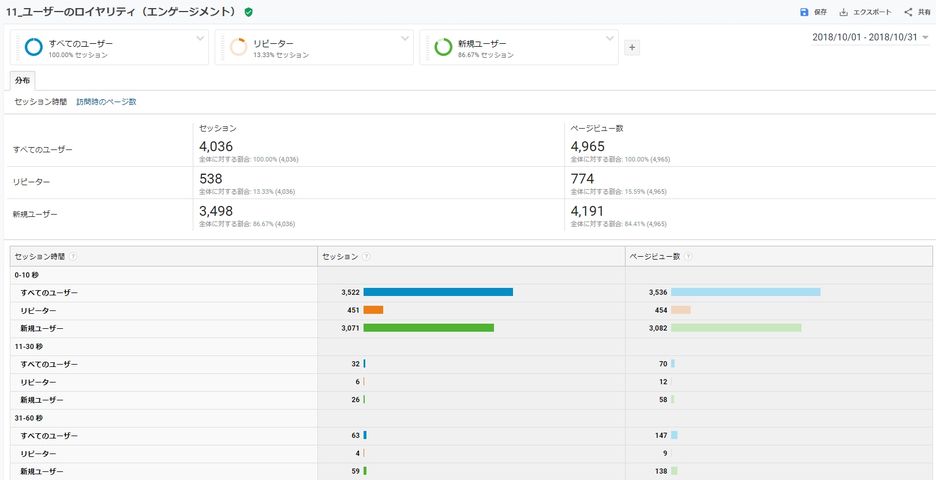Click the share icon
The height and width of the screenshot is (480, 936).
[908, 12]
